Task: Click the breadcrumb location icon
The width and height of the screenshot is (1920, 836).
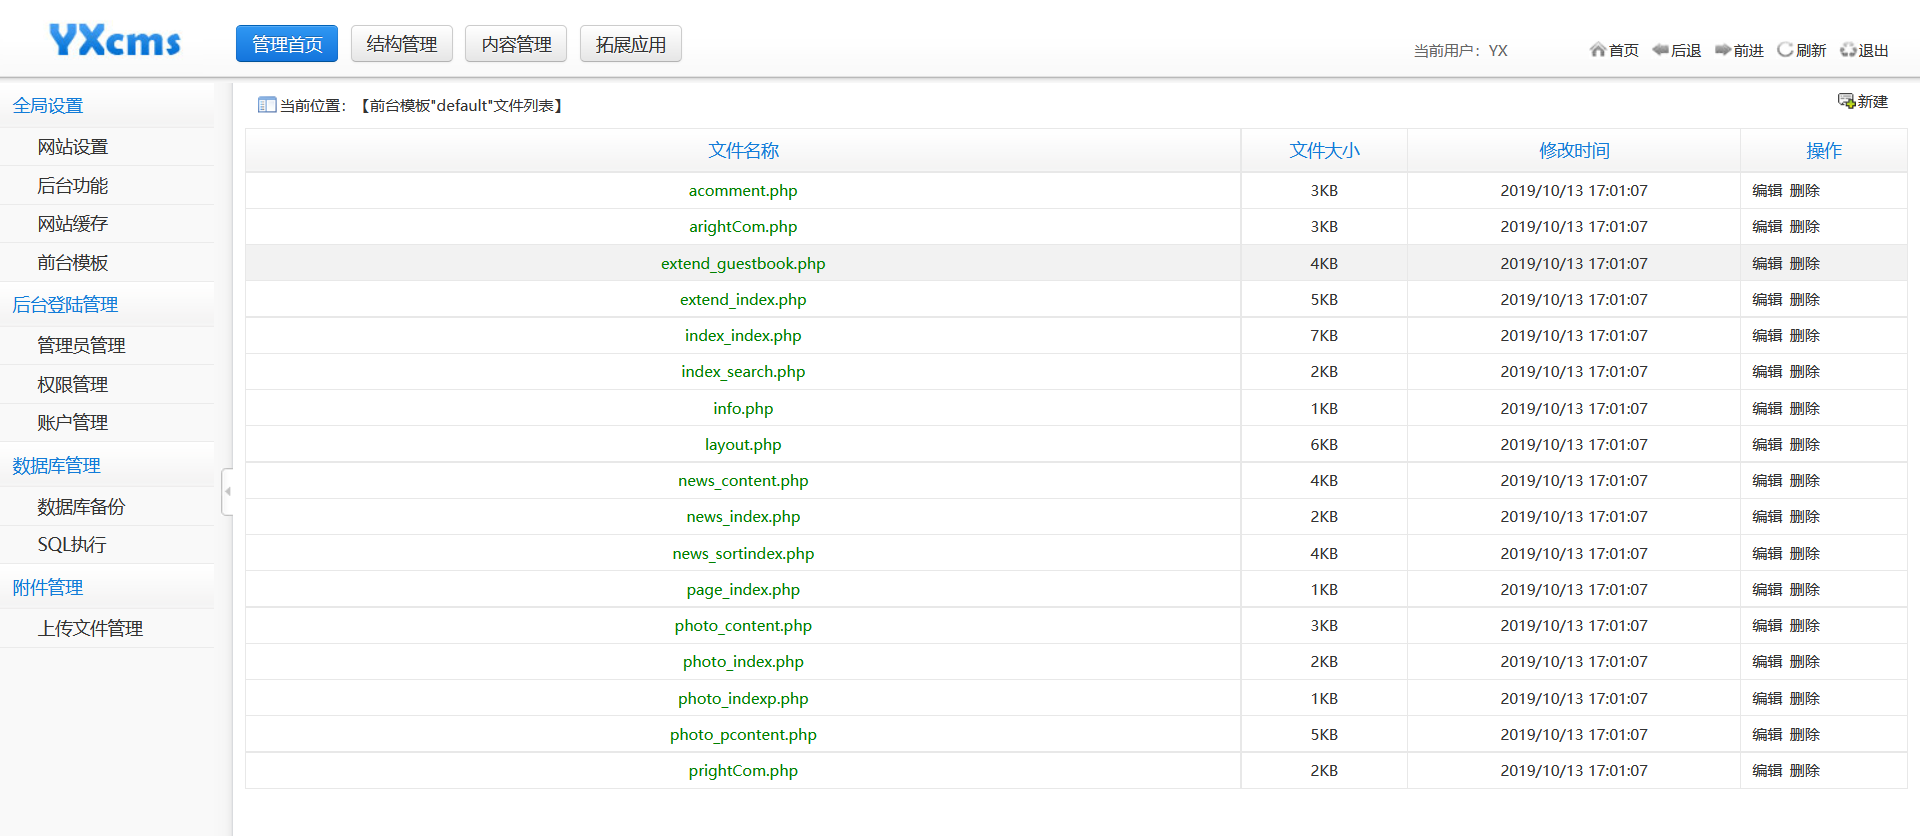Action: (x=266, y=105)
